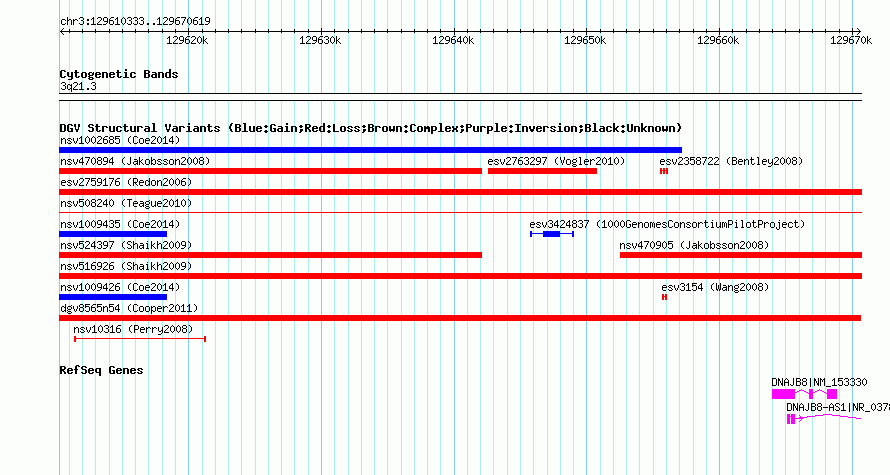The height and width of the screenshot is (475, 890).
Task: Select the nsv1009435 (Coe2014) blue bar
Action: point(114,234)
